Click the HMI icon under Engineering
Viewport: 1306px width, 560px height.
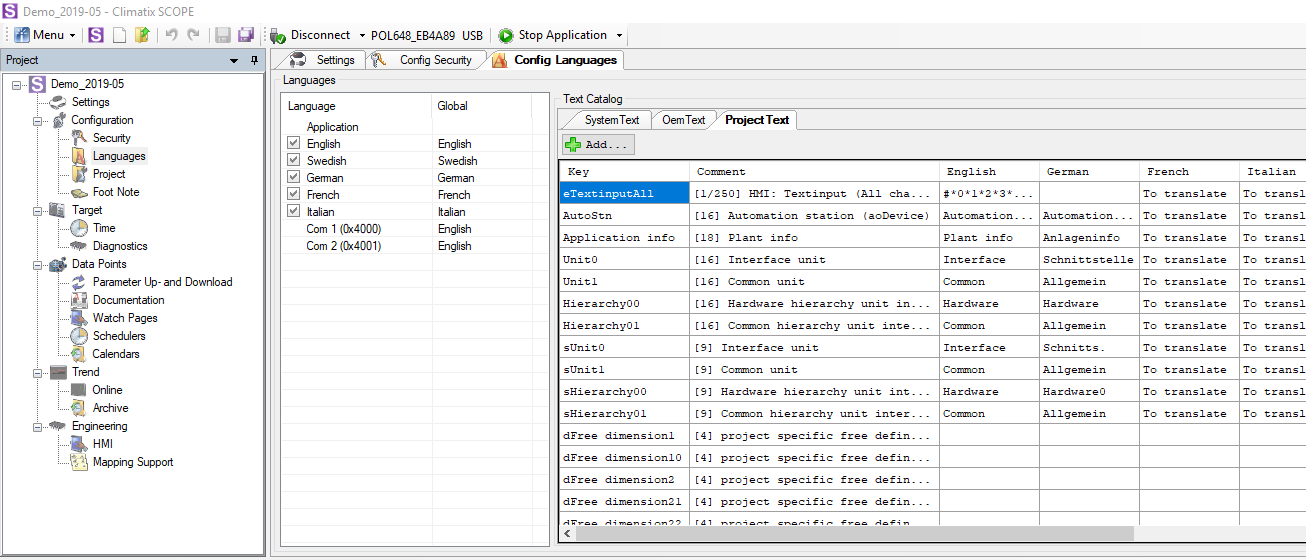(79, 444)
